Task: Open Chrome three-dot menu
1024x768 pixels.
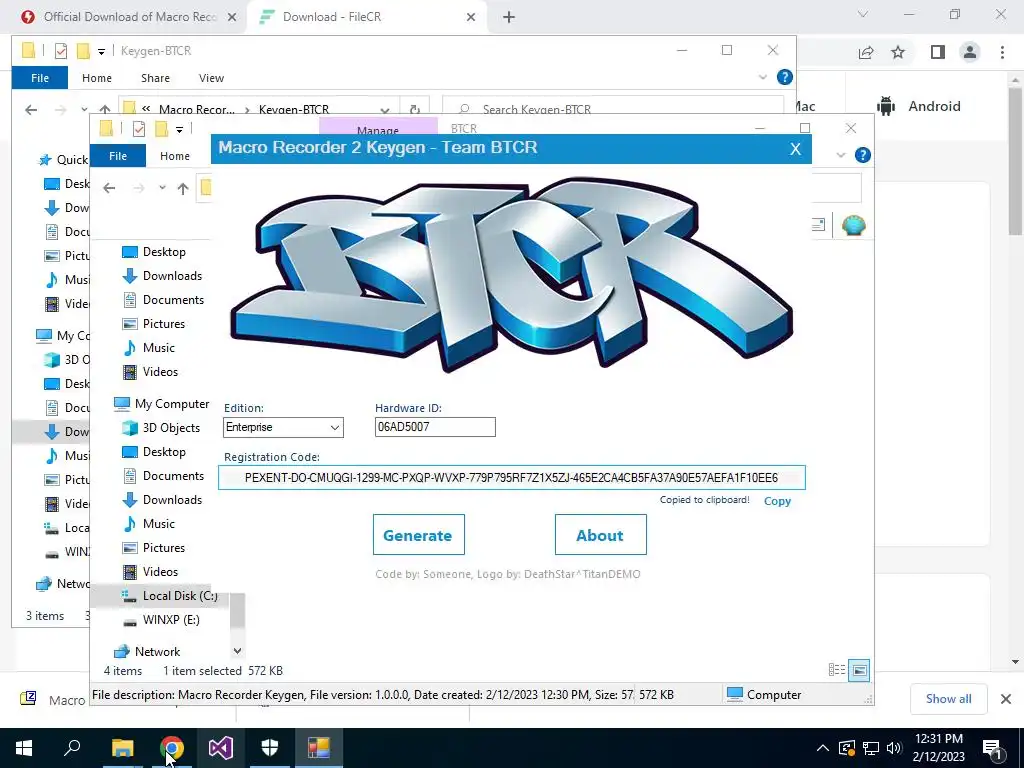Action: tap(1002, 52)
